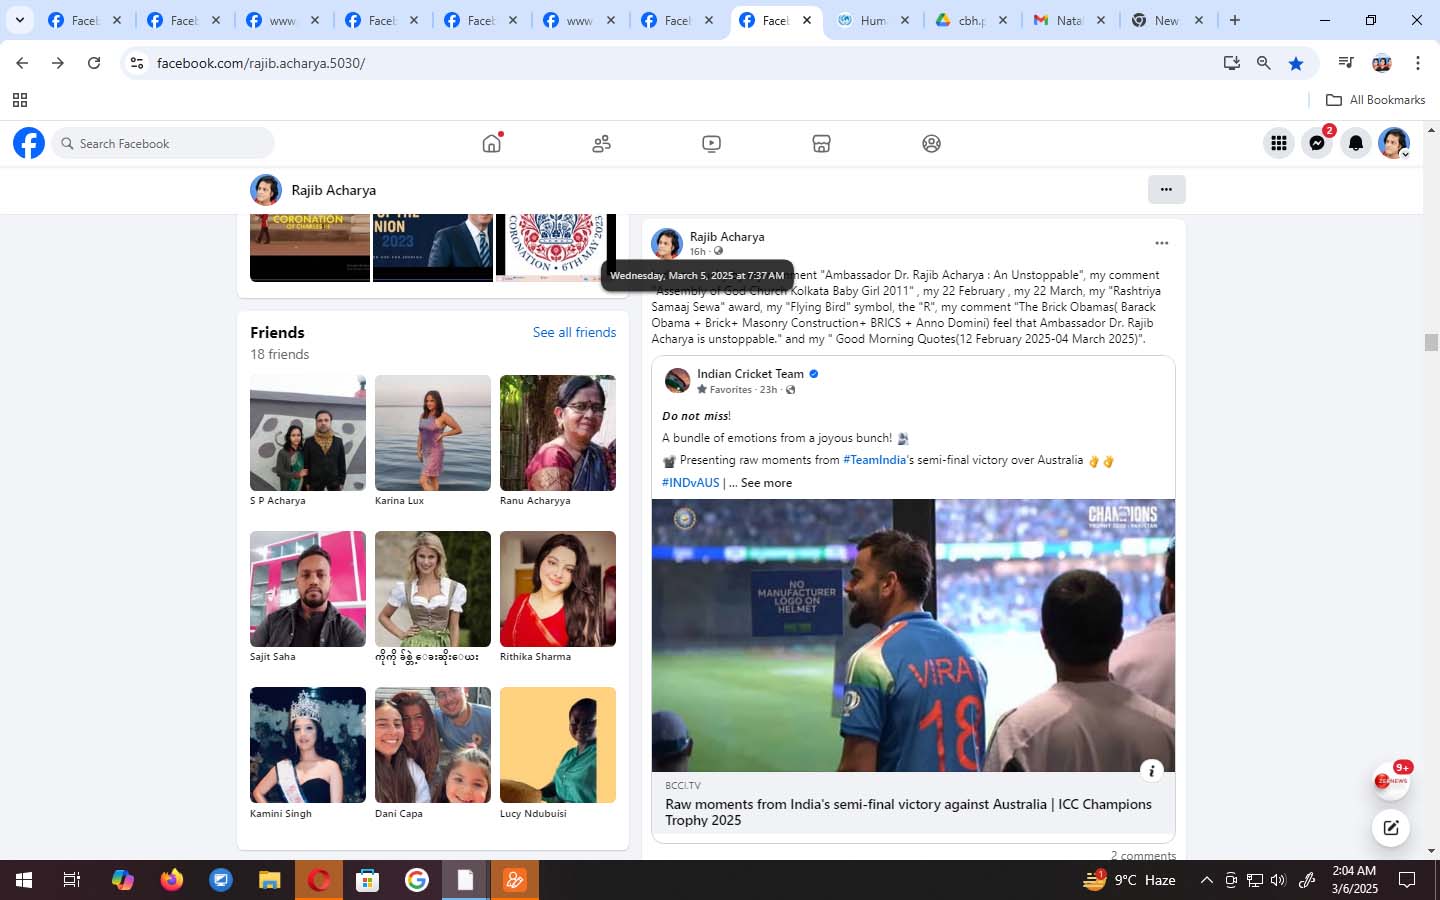The image size is (1440, 900).
Task: Show hidden system tray icons
Action: (x=1206, y=880)
